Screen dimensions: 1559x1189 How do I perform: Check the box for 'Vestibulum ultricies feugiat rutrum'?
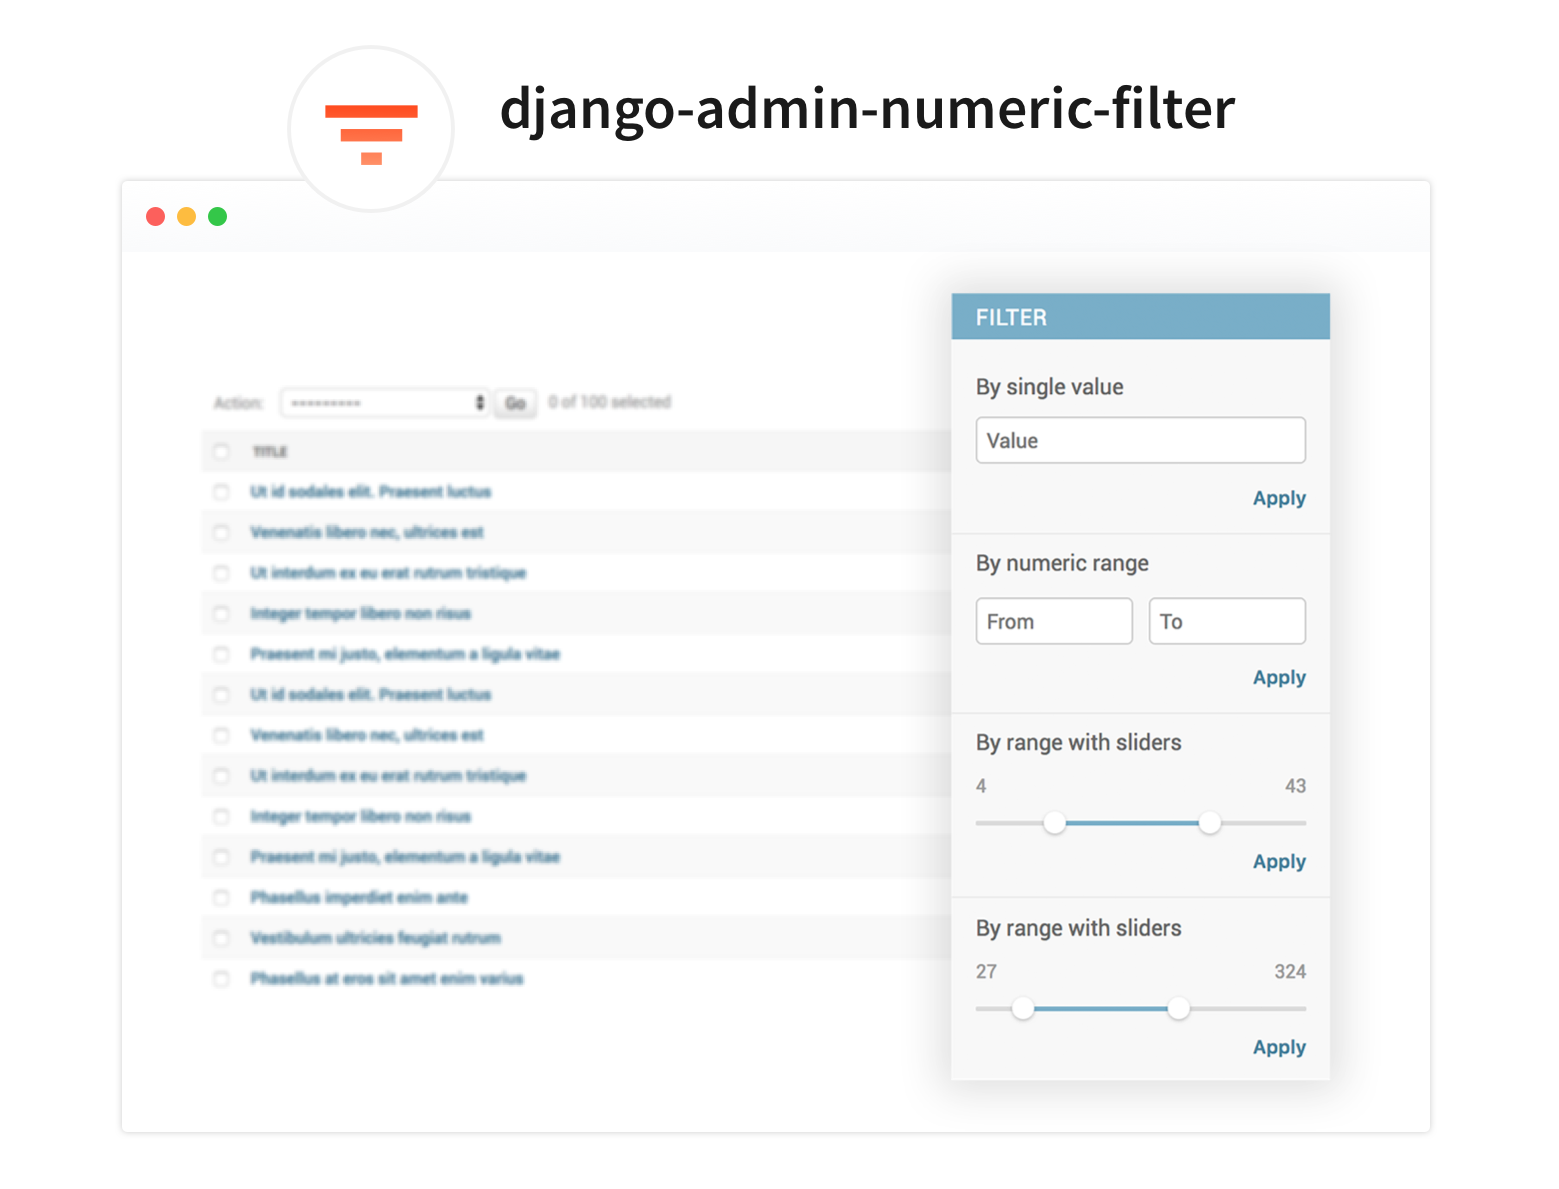(x=221, y=938)
